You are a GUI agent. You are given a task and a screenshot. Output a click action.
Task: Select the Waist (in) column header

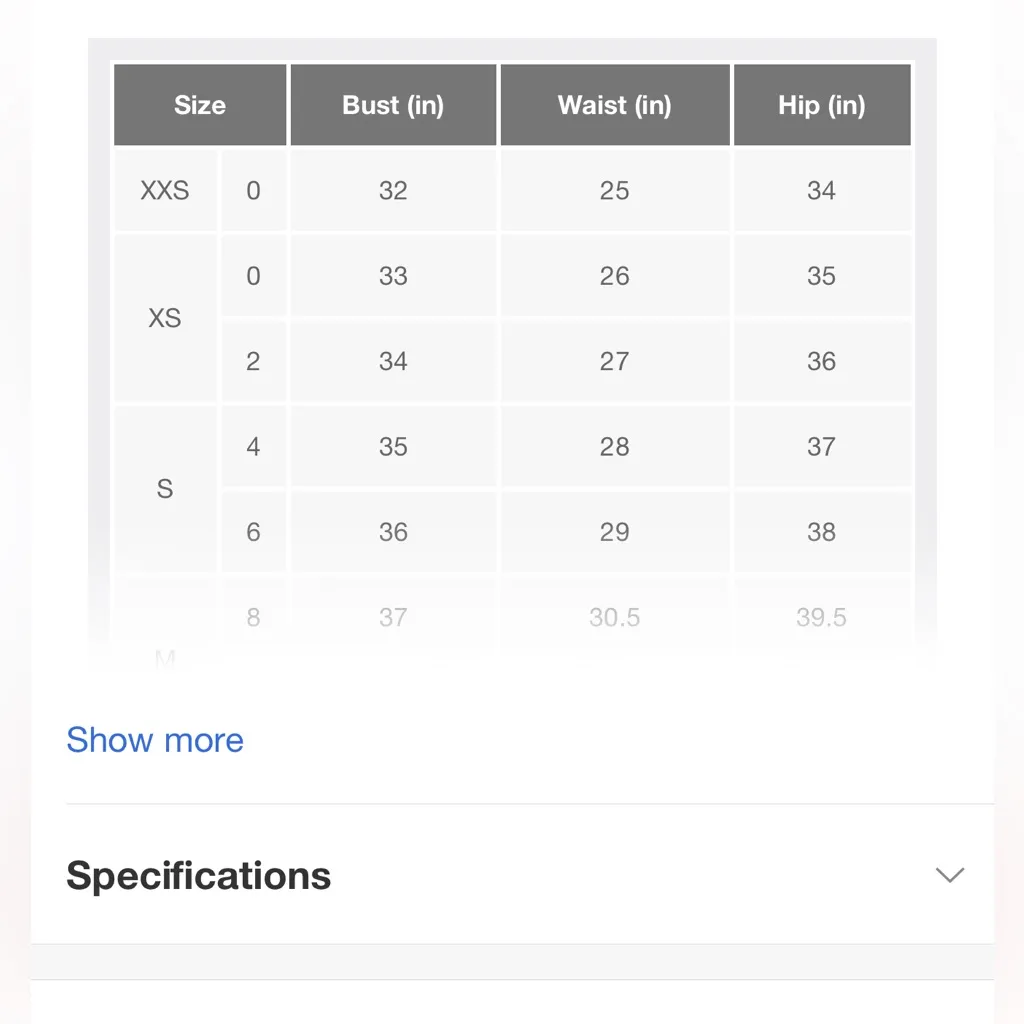pyautogui.click(x=614, y=104)
